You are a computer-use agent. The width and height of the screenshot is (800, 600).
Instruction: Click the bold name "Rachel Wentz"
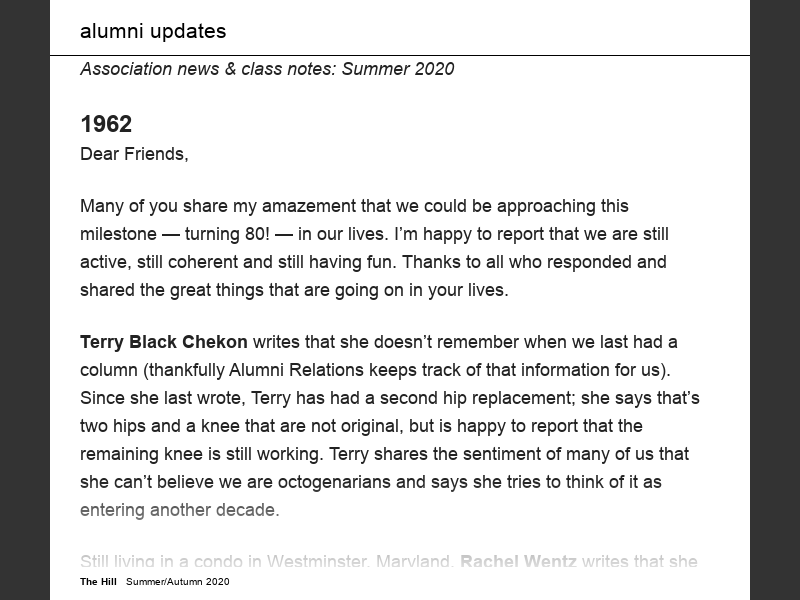click(518, 562)
